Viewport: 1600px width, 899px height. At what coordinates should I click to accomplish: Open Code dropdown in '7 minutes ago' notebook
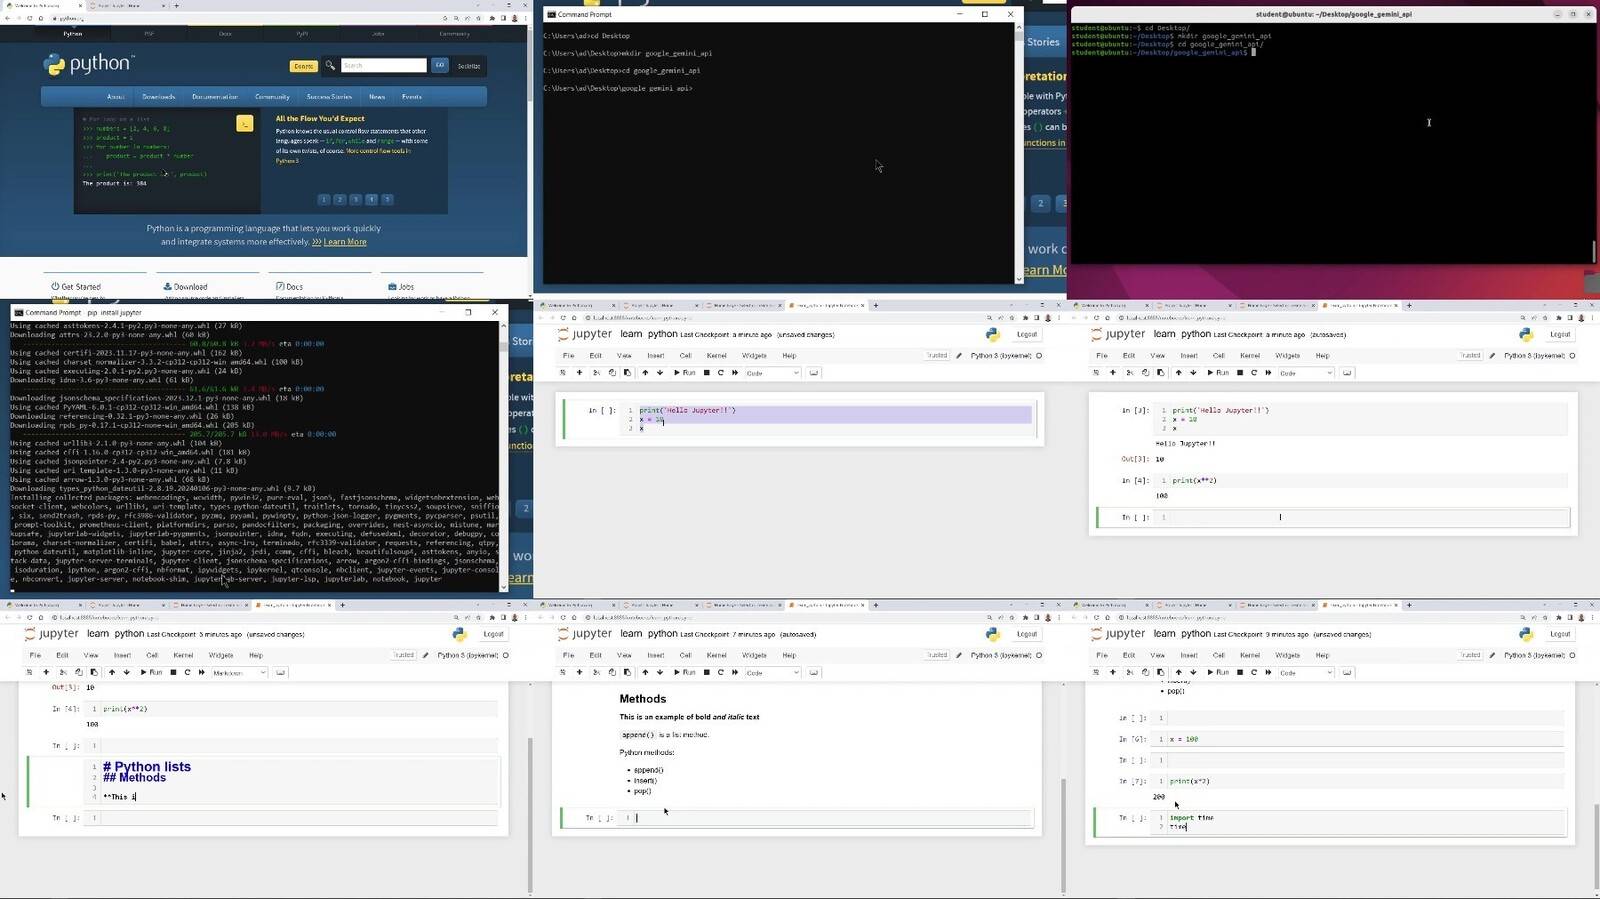click(773, 673)
